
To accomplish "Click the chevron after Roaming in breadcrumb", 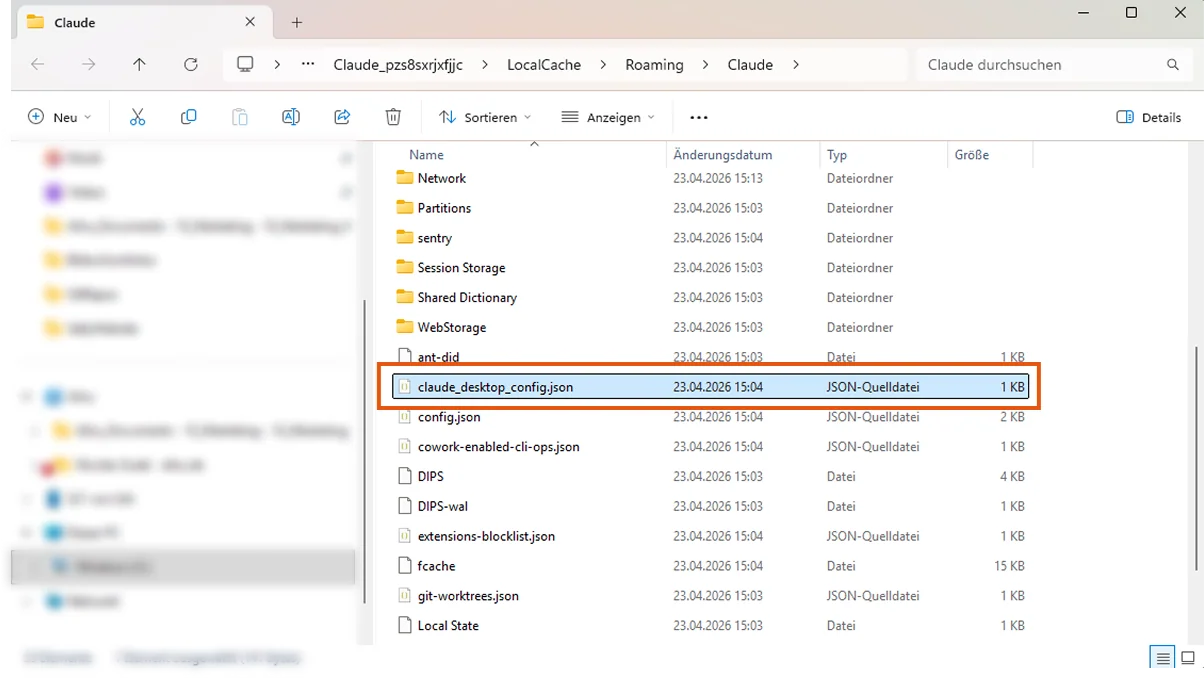I will click(x=705, y=65).
